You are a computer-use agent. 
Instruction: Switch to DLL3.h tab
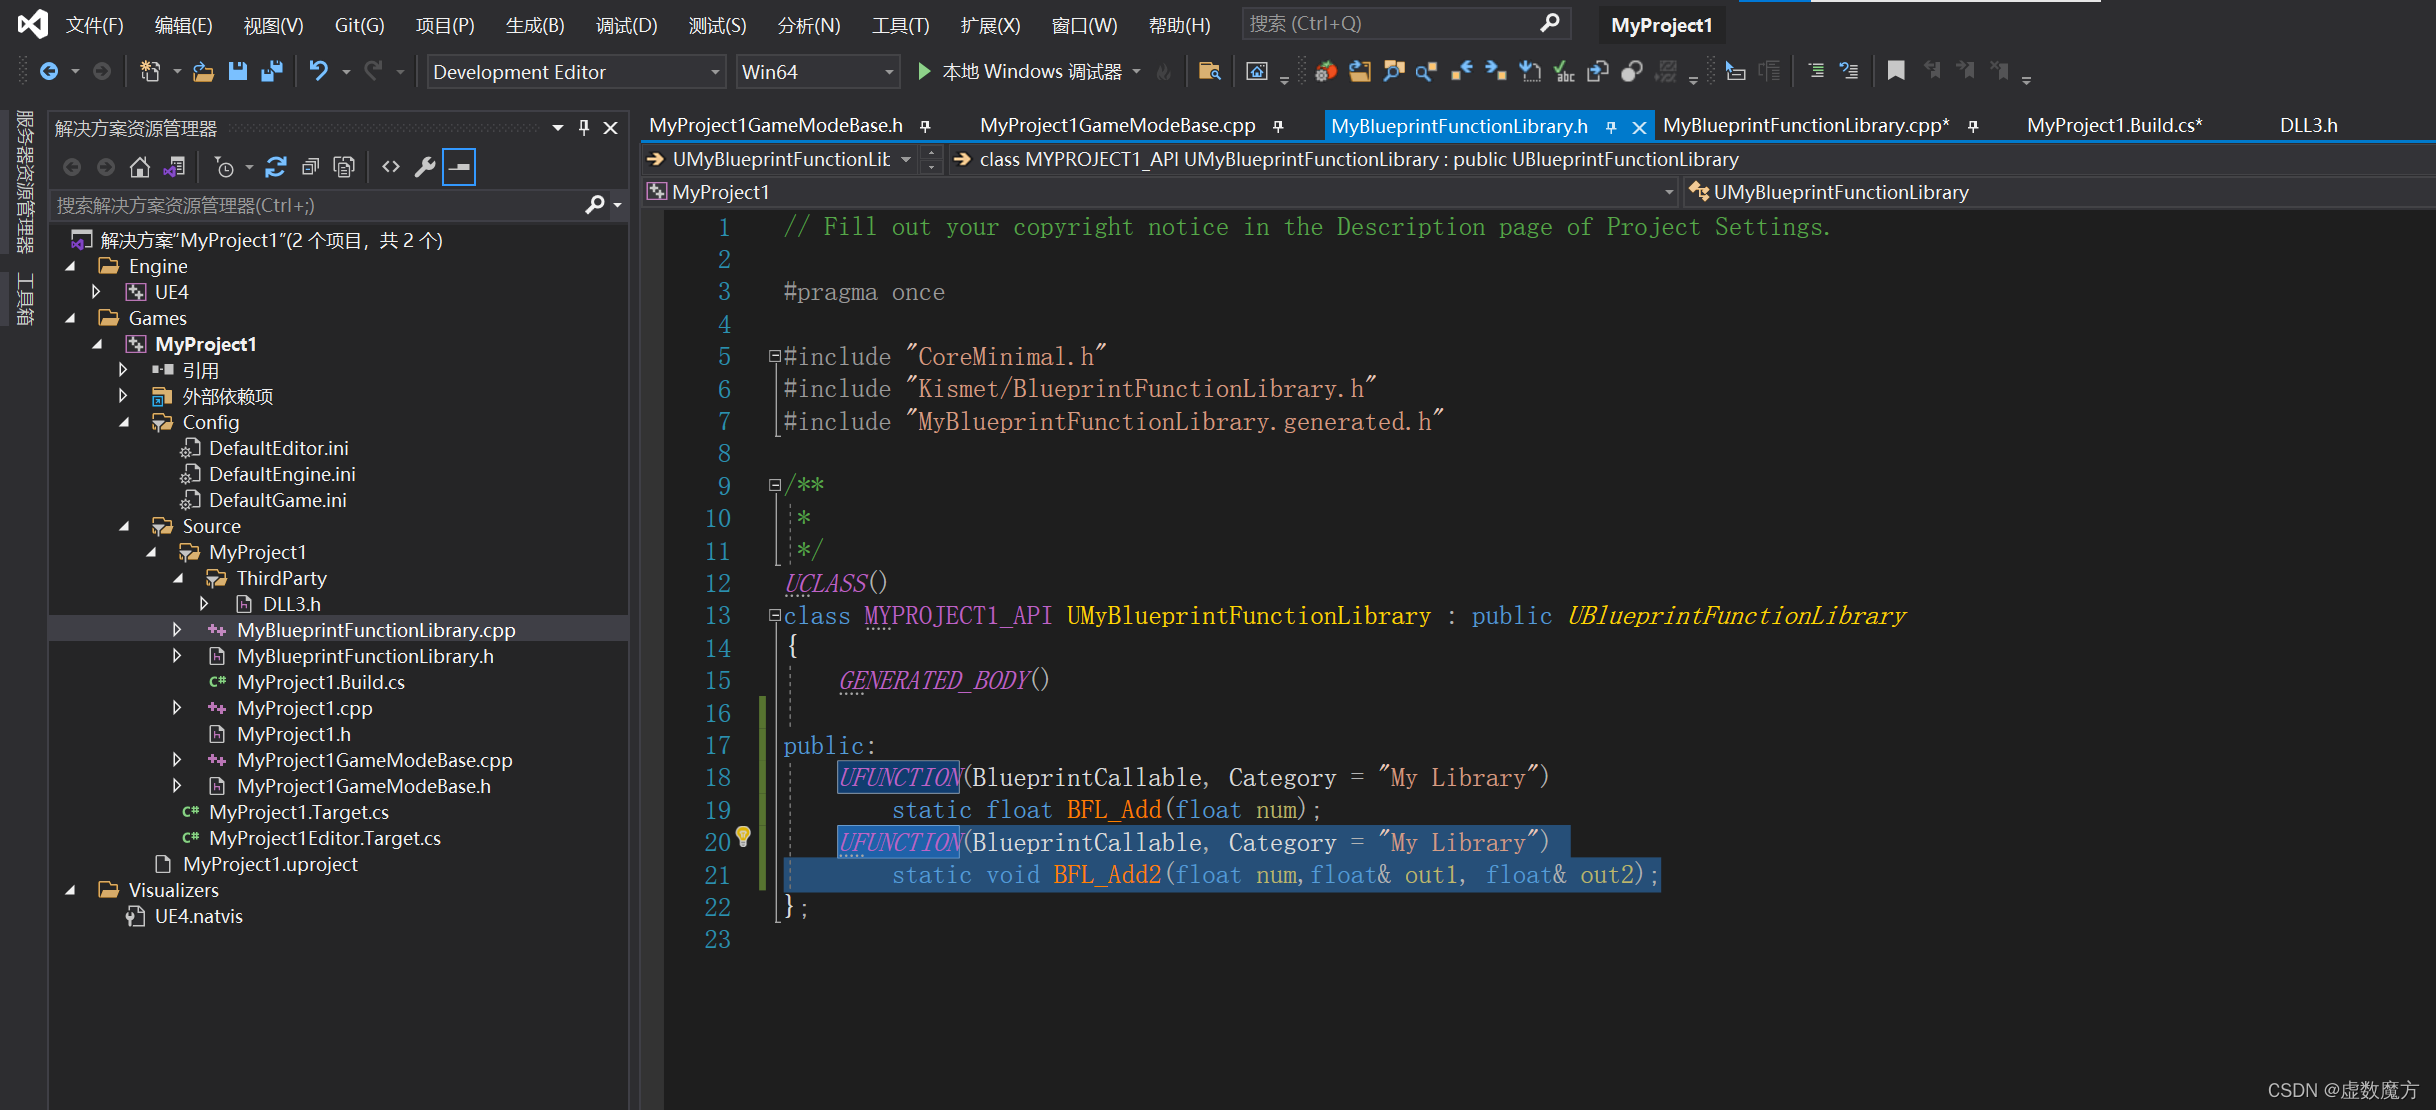(x=2308, y=126)
